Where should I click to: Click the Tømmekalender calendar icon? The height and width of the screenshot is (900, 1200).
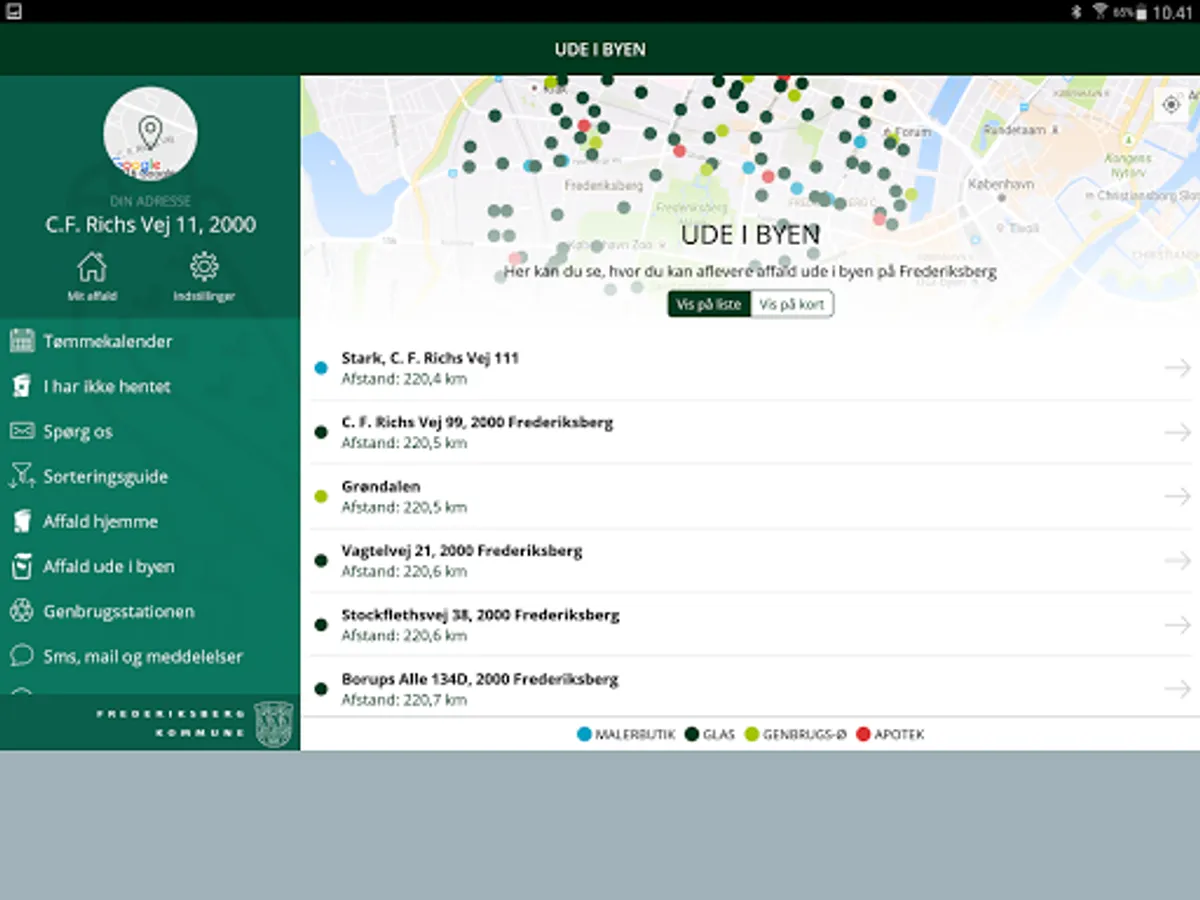[x=22, y=341]
